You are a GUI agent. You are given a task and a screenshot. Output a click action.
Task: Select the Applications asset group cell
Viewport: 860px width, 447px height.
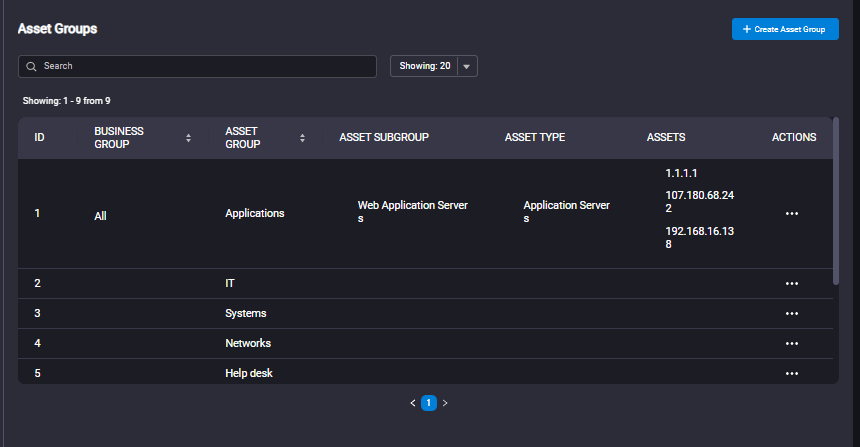(254, 213)
